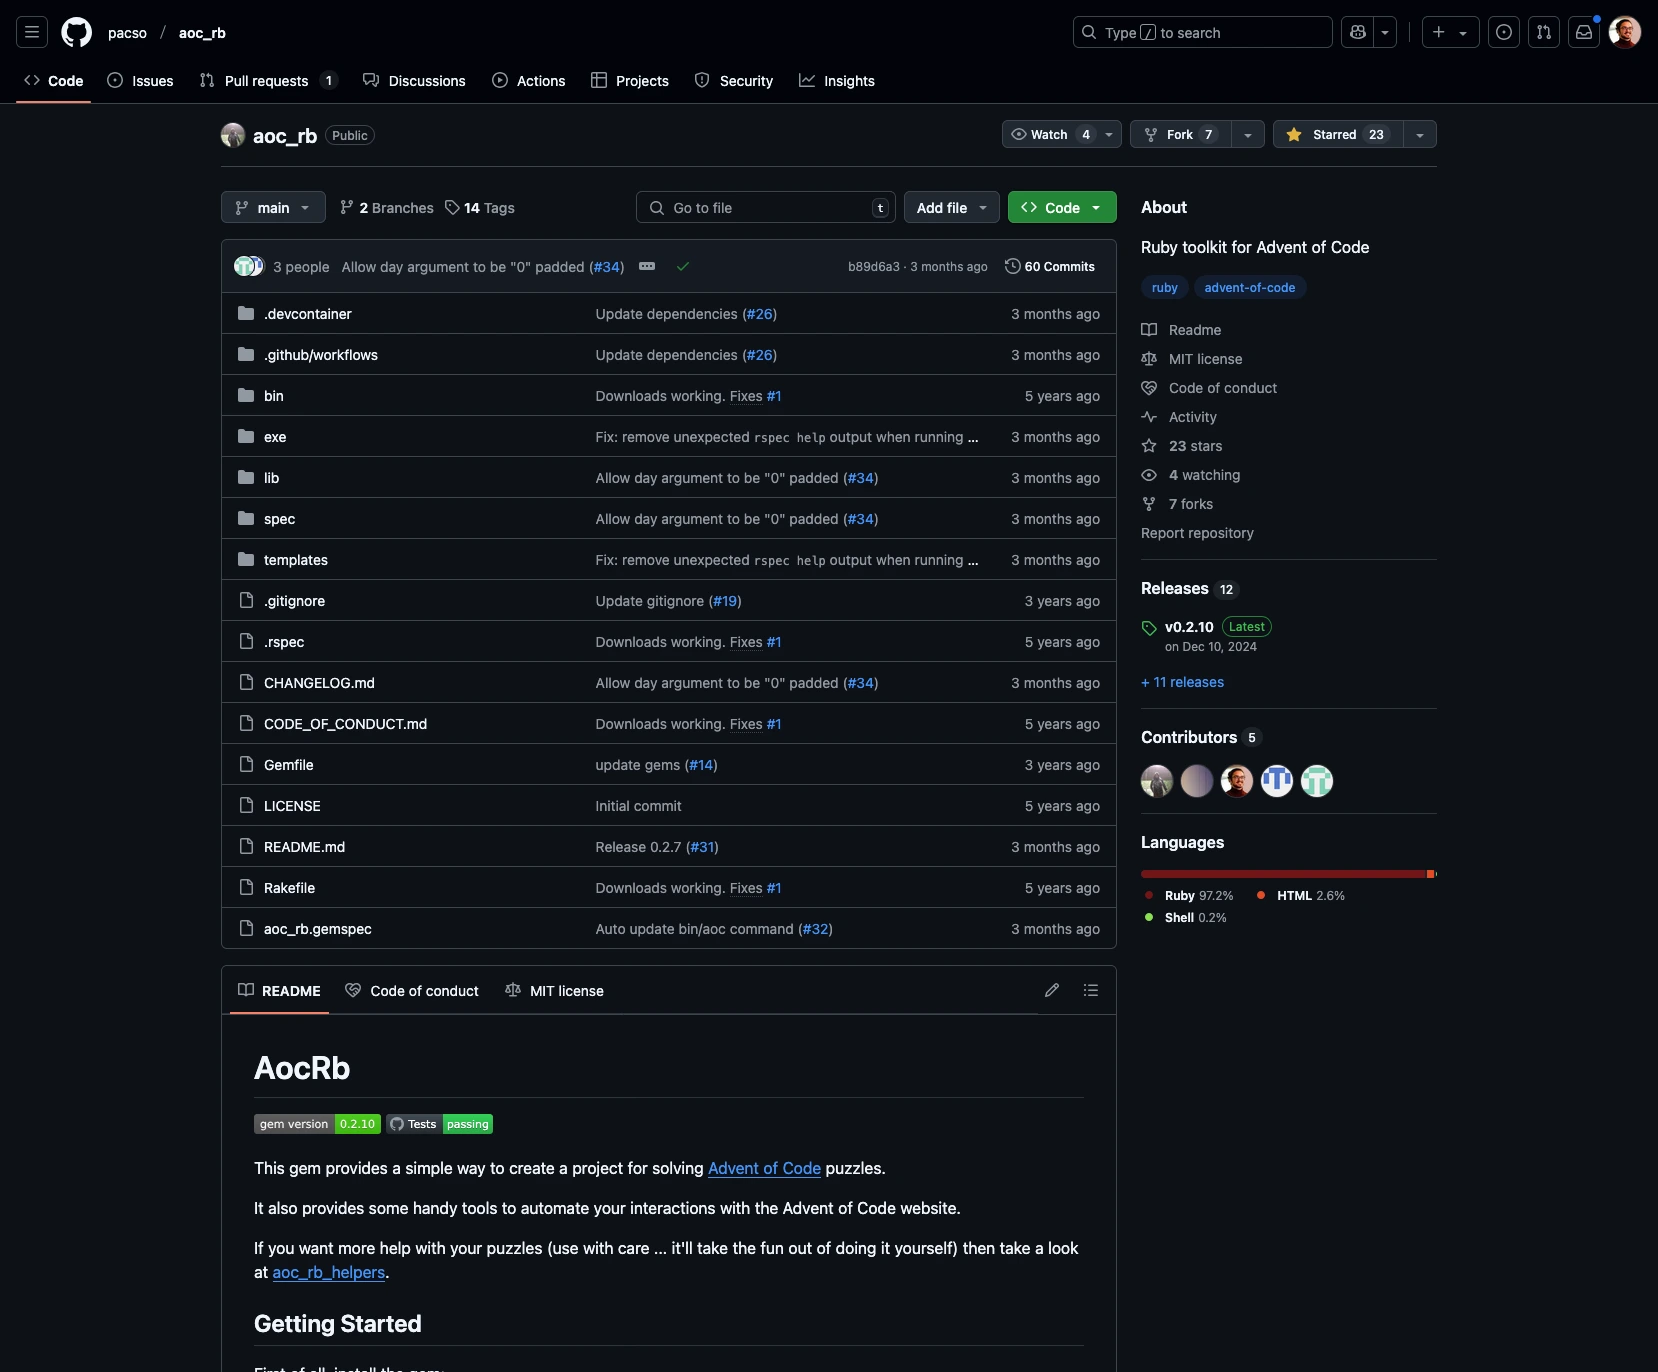This screenshot has width=1658, height=1372.
Task: Click the + 11 releases link
Action: [1182, 682]
